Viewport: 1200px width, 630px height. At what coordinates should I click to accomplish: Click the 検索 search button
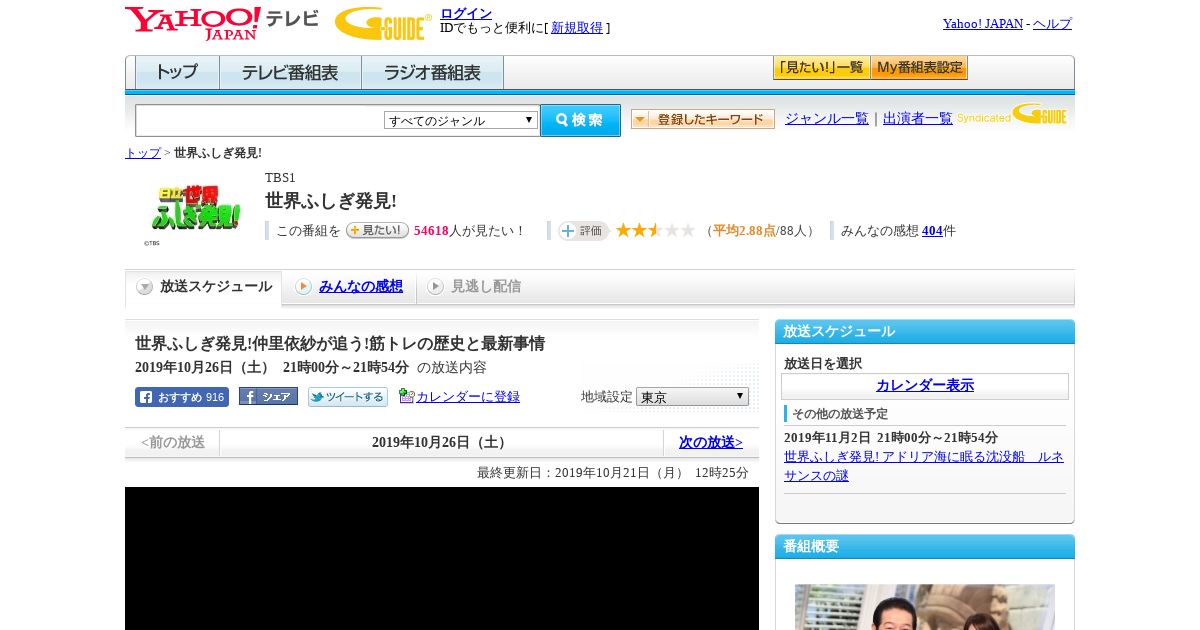[580, 120]
